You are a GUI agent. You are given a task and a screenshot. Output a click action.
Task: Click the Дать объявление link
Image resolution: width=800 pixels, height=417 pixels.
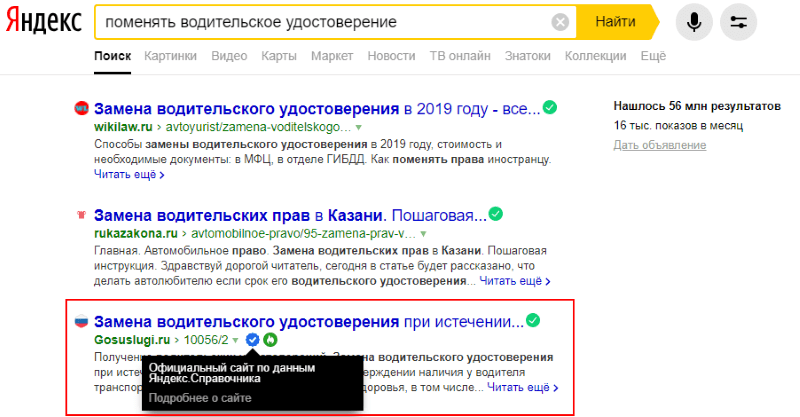660,145
